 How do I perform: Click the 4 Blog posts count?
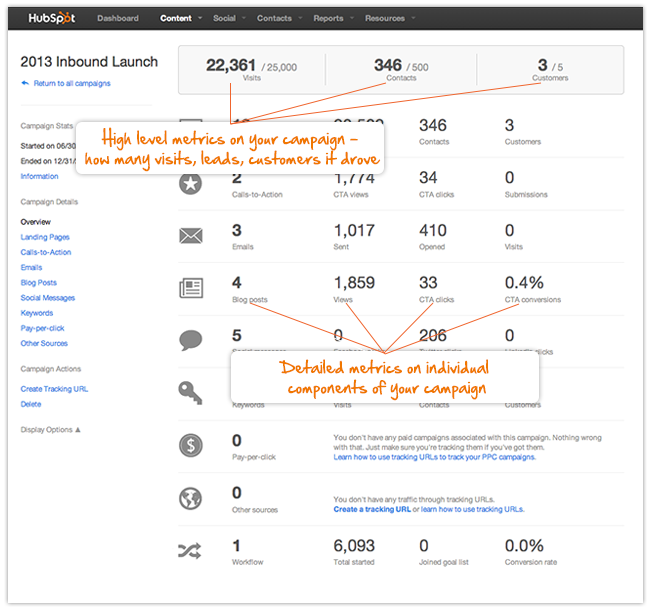tap(237, 283)
